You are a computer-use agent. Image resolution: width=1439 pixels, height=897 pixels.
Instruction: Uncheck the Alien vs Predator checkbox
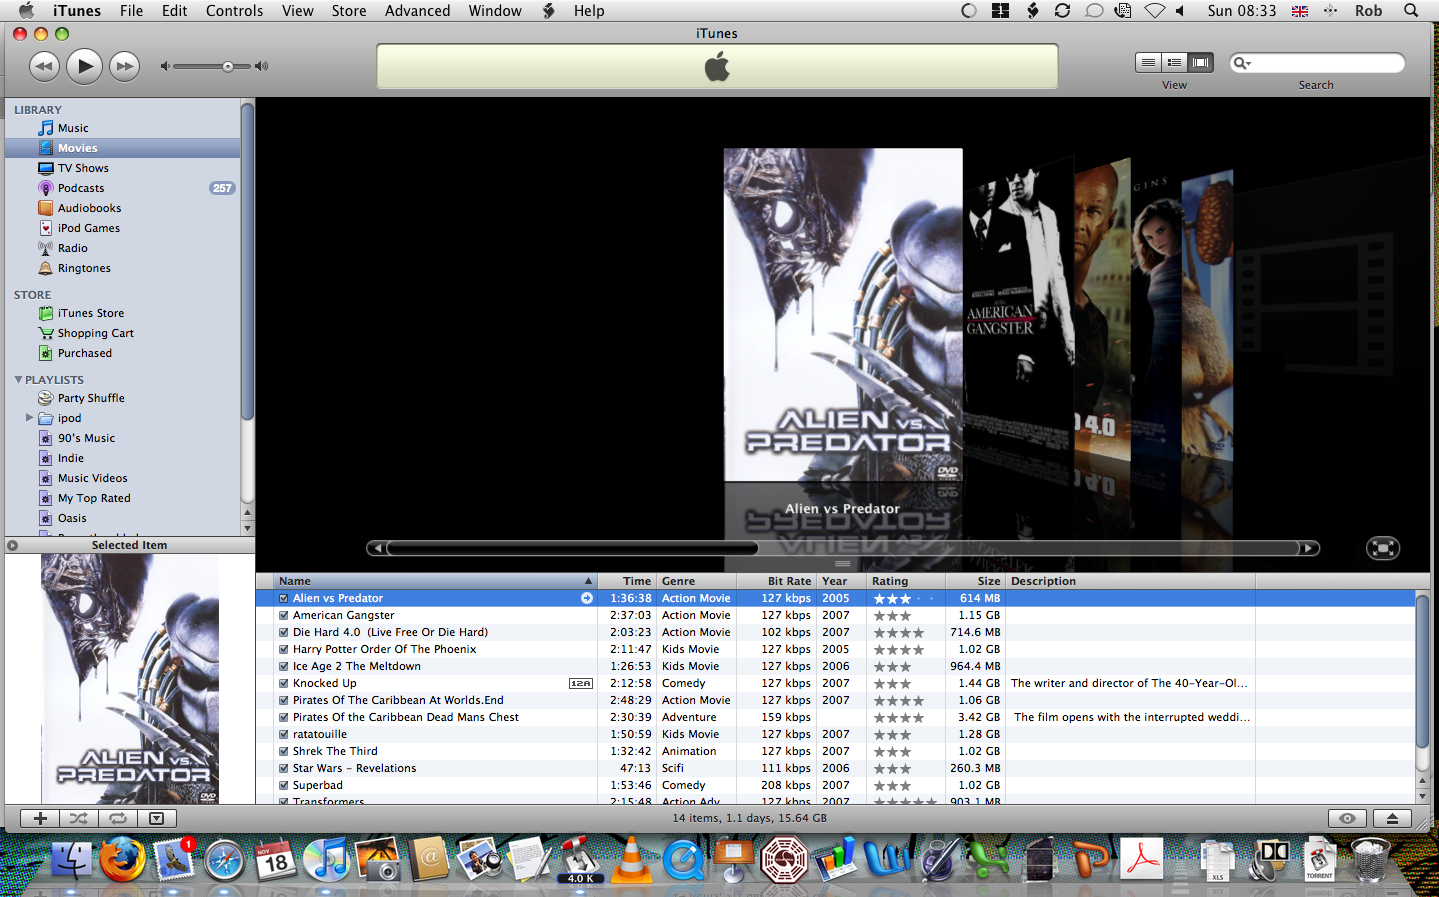pyautogui.click(x=284, y=598)
